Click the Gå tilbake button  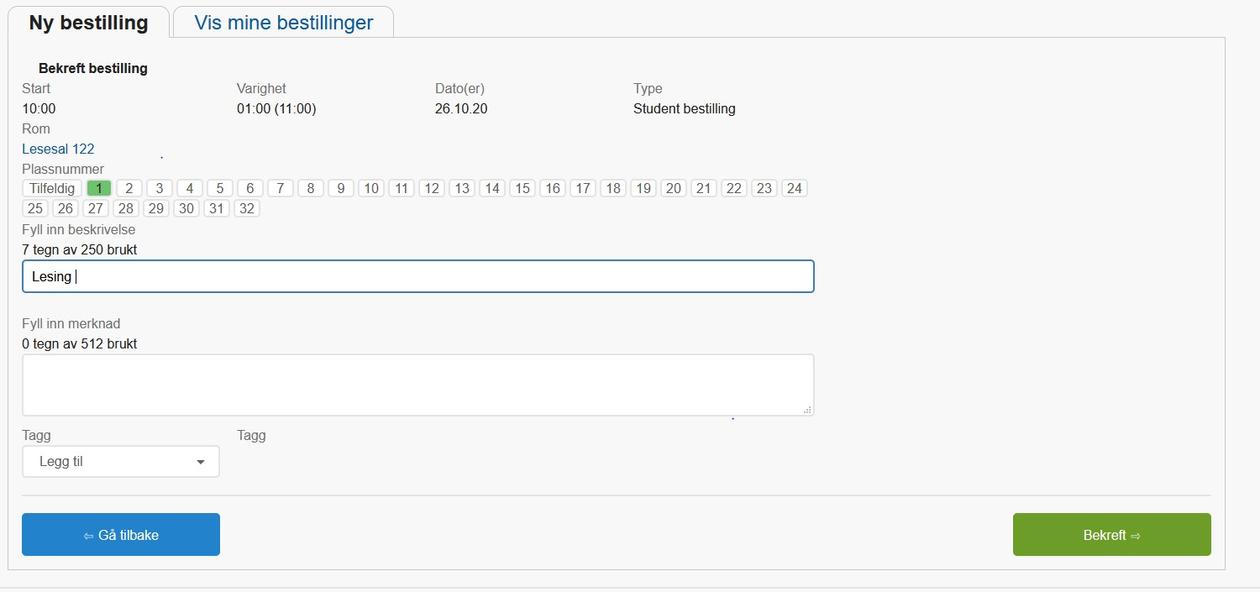pyautogui.click(x=121, y=535)
